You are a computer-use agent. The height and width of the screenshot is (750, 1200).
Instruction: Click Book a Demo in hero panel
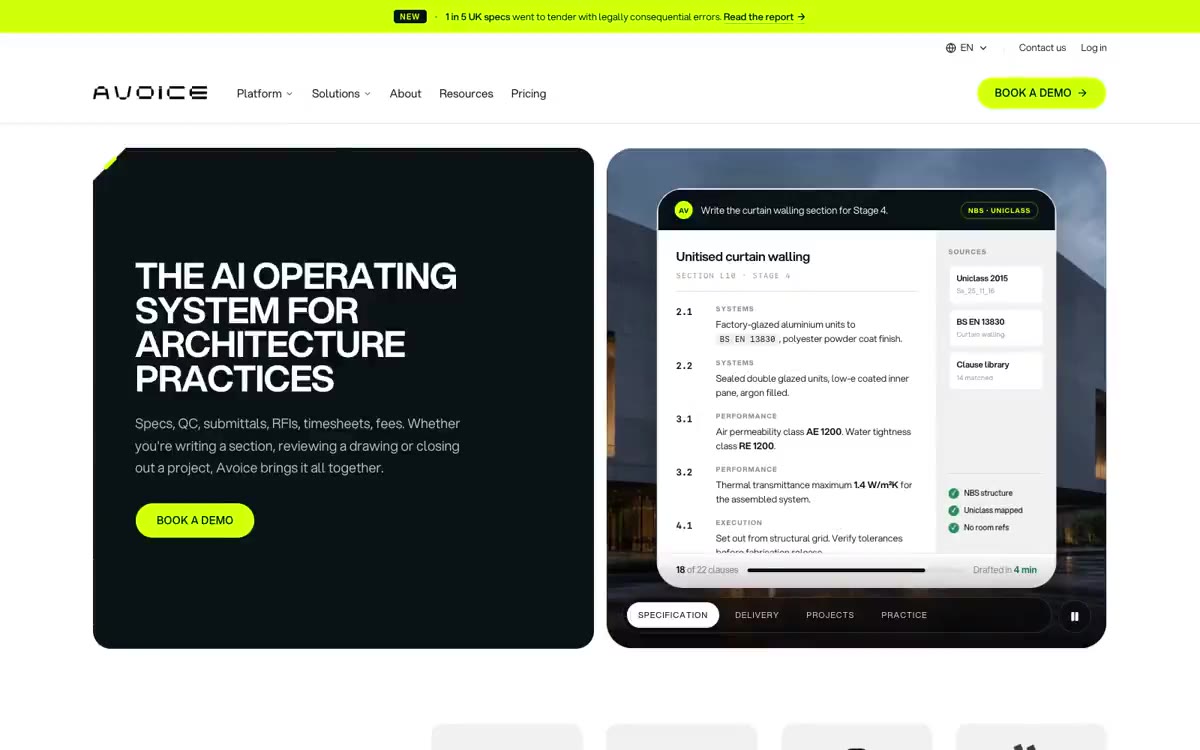(195, 520)
